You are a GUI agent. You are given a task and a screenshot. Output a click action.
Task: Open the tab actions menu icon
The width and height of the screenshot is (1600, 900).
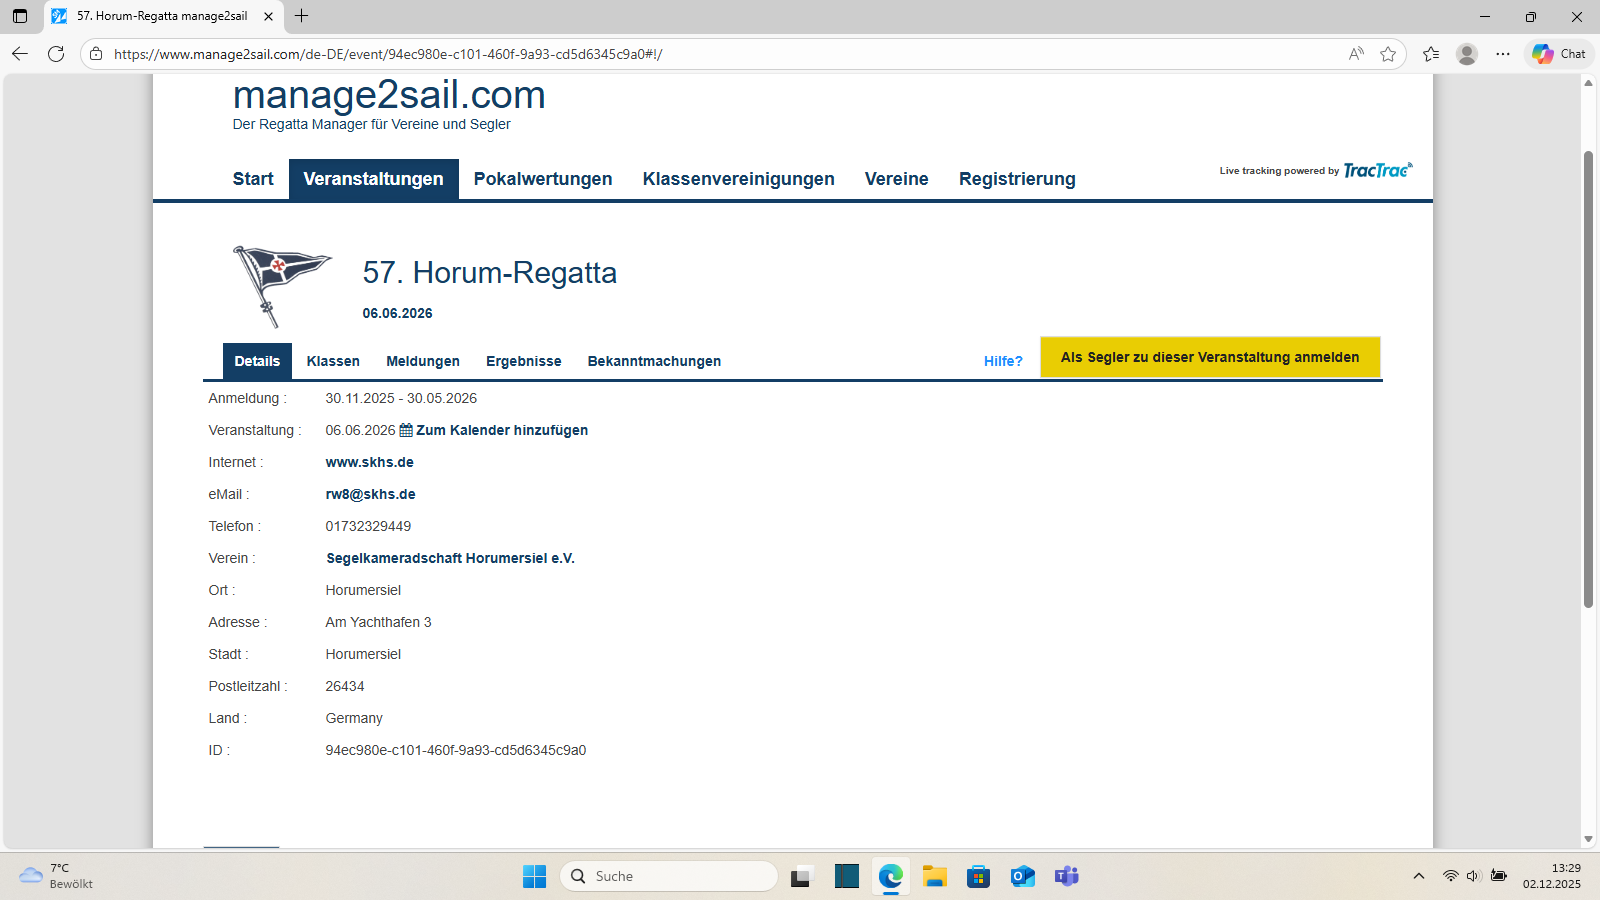pyautogui.click(x=20, y=16)
